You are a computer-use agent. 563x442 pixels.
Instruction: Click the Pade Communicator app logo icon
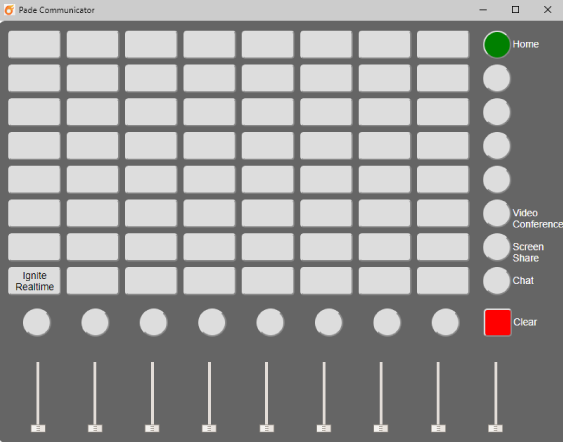click(x=9, y=10)
